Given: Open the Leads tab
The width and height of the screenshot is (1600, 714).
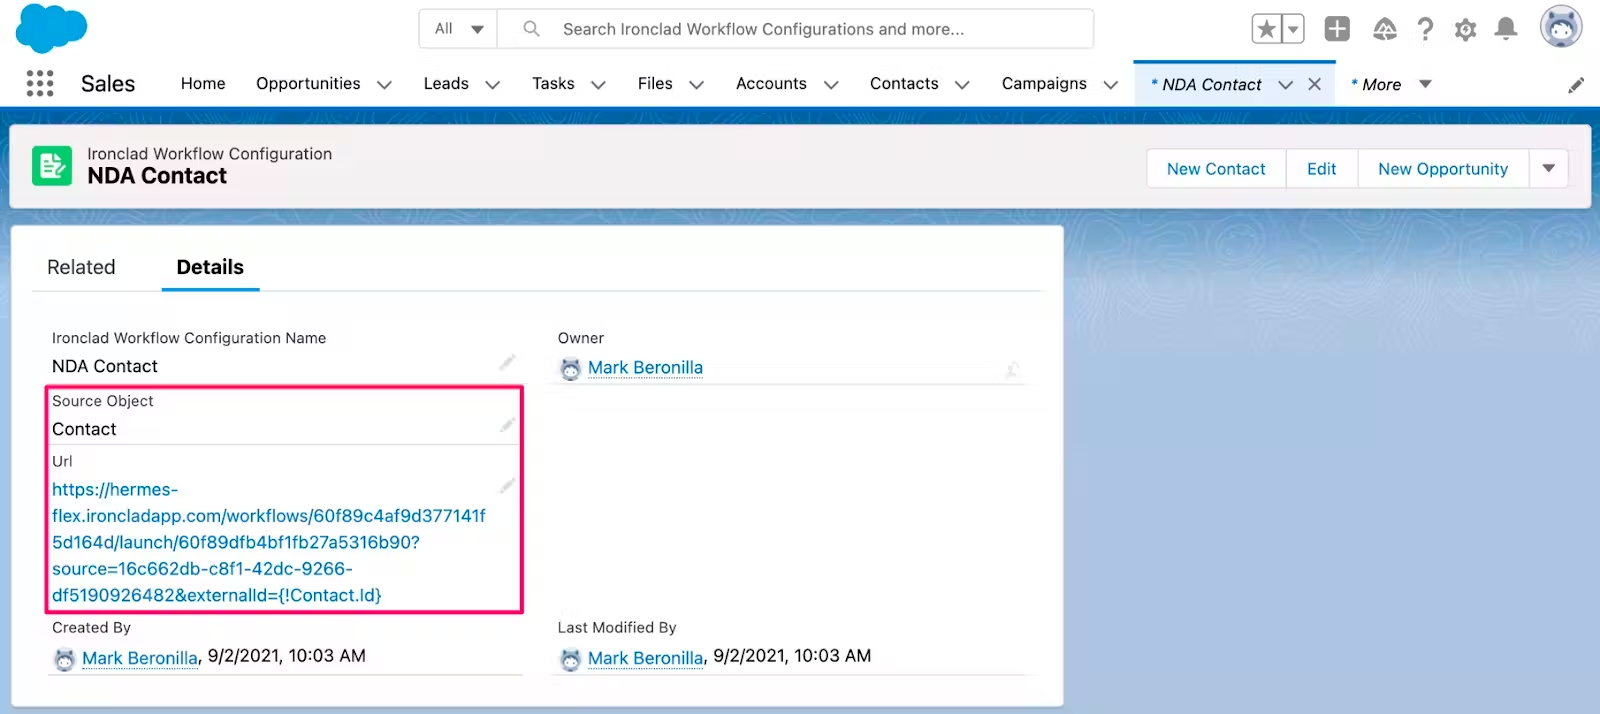Looking at the screenshot, I should pyautogui.click(x=446, y=83).
